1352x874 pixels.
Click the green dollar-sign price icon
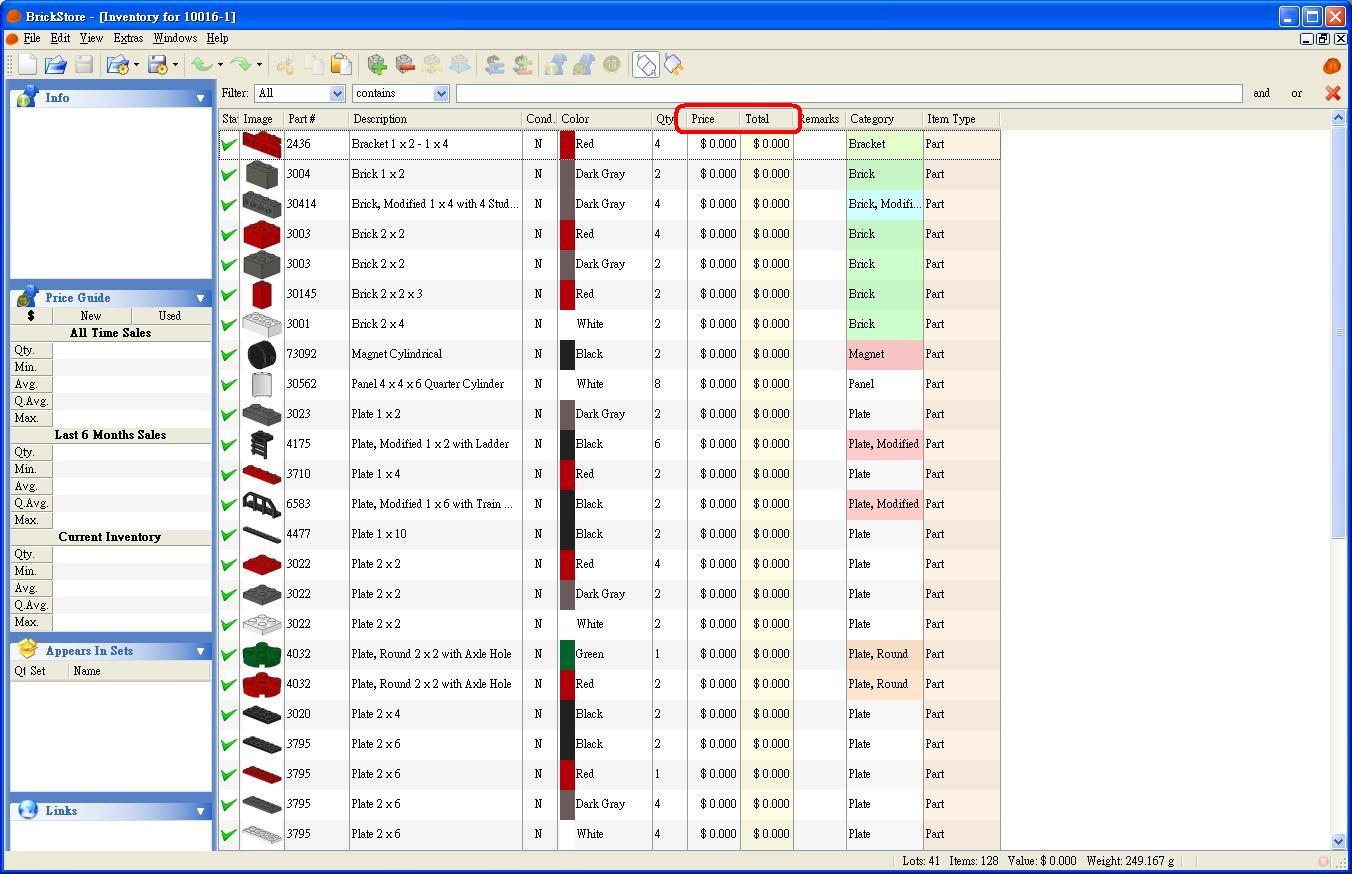522,65
